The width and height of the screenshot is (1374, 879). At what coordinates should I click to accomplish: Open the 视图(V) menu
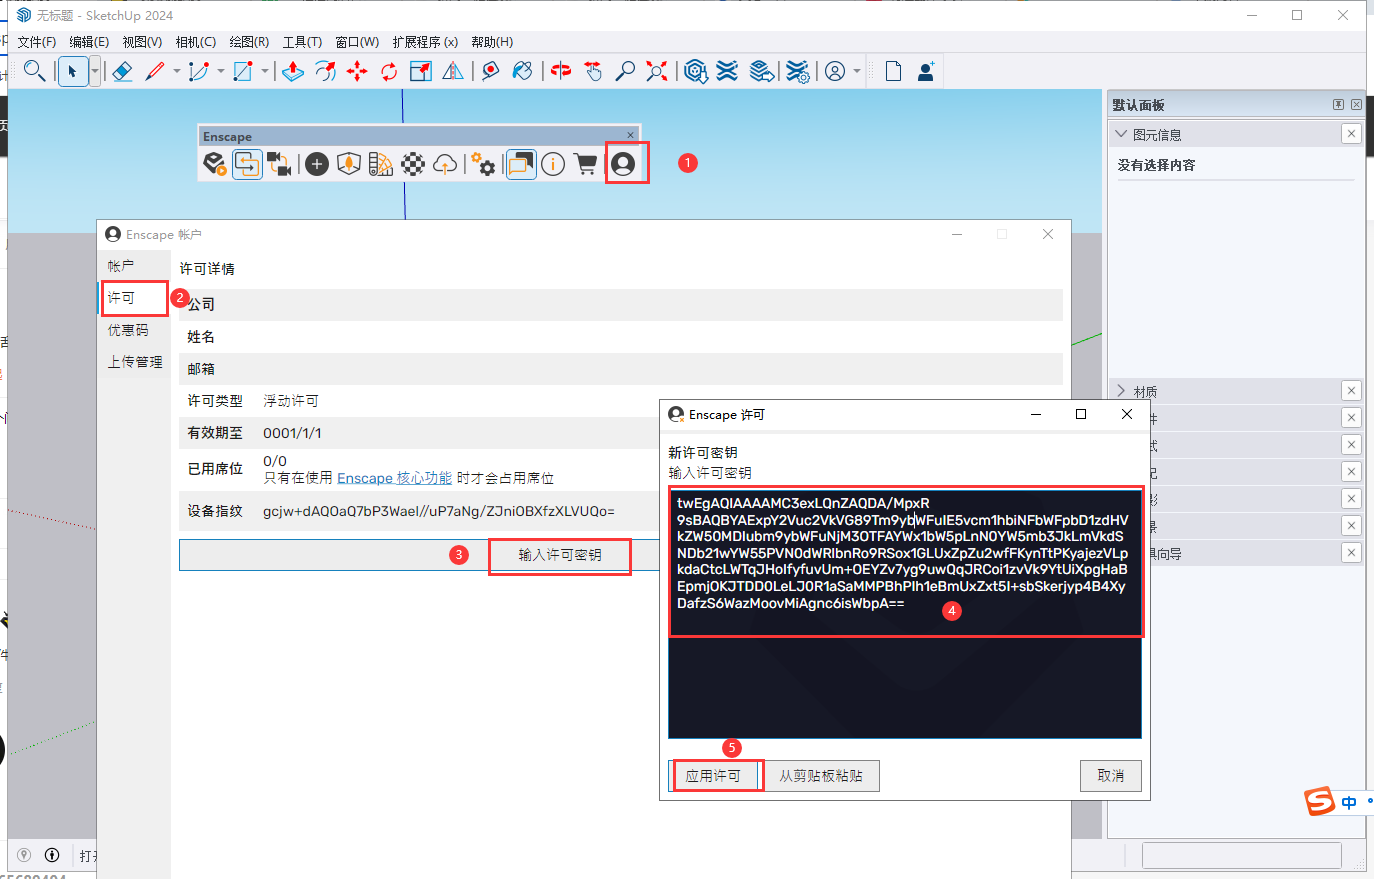142,42
